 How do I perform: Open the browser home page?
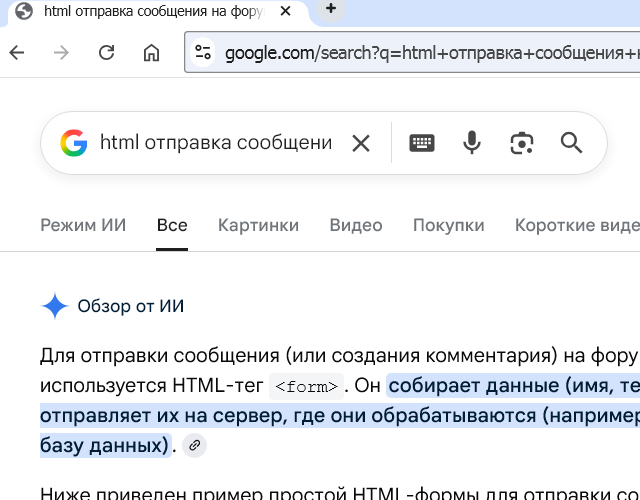pos(151,53)
